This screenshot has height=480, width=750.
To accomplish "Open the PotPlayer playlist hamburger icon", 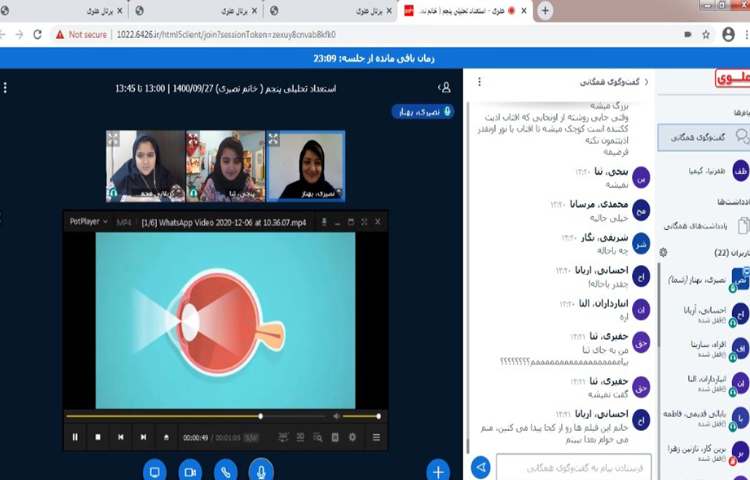I will [x=376, y=437].
